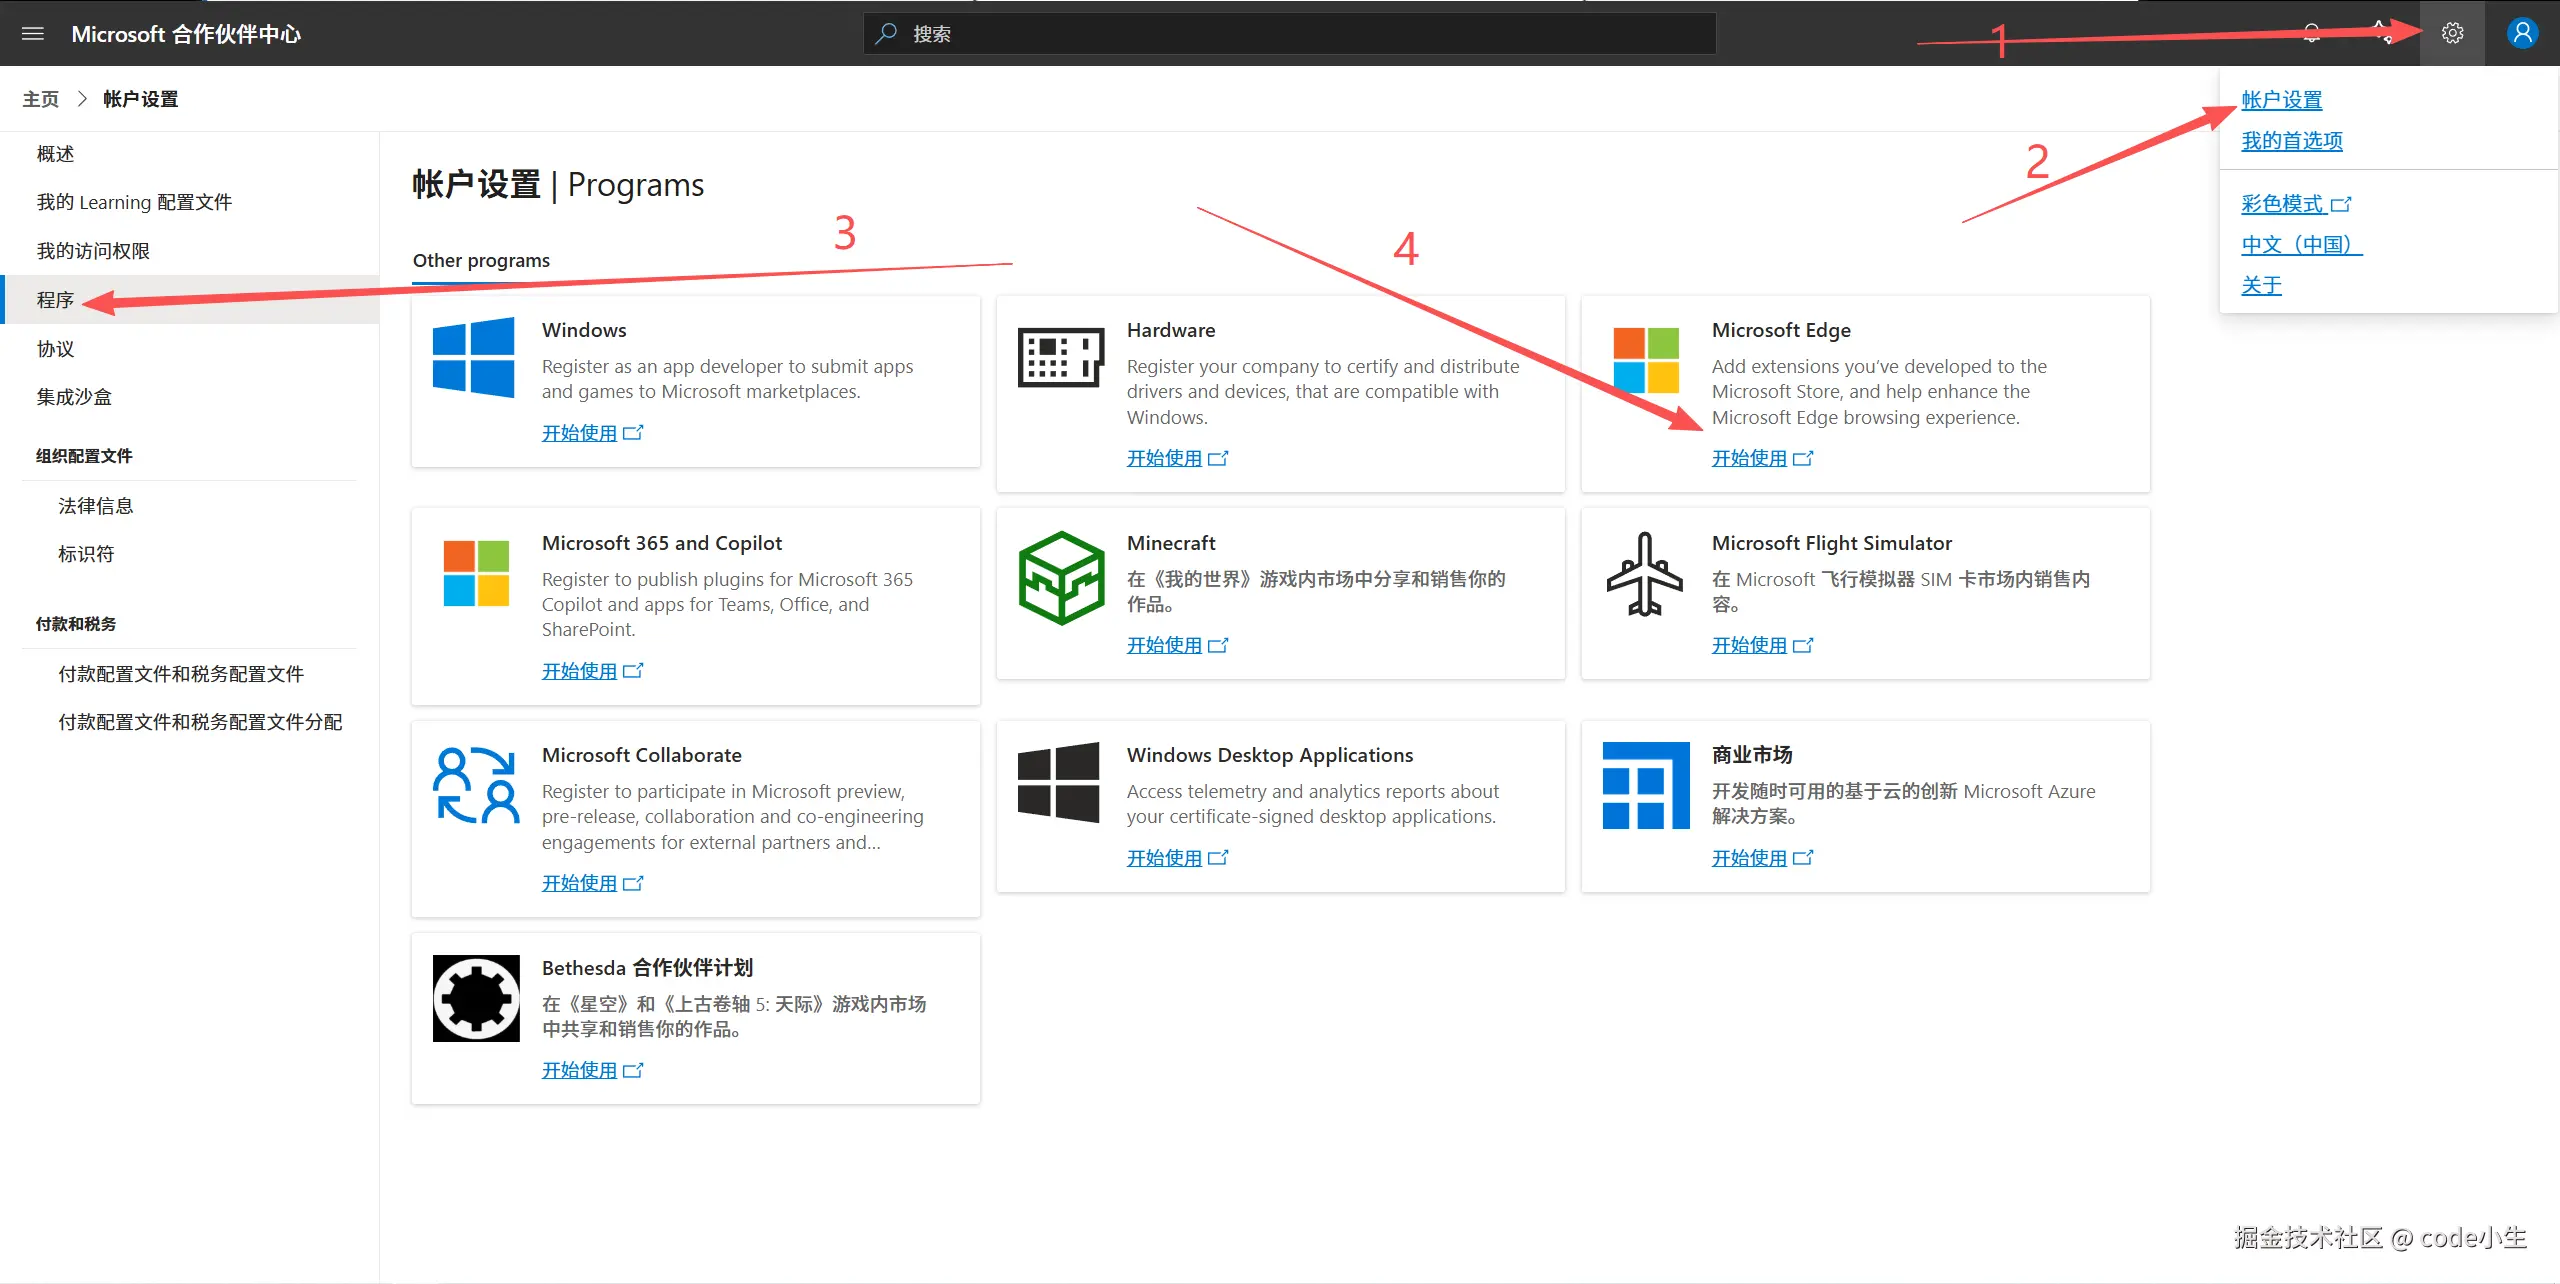Switch to the Other programs tab
The image size is (2560, 1284).
[481, 261]
